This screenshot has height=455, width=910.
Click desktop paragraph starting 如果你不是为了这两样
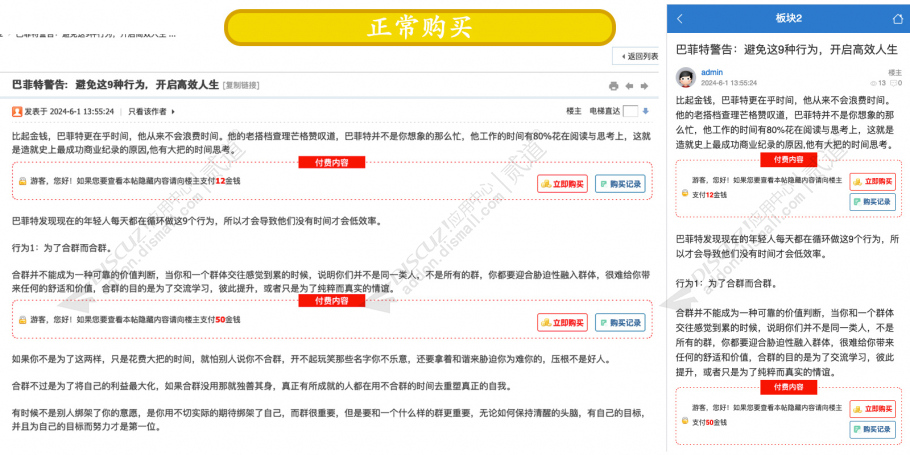311,359
